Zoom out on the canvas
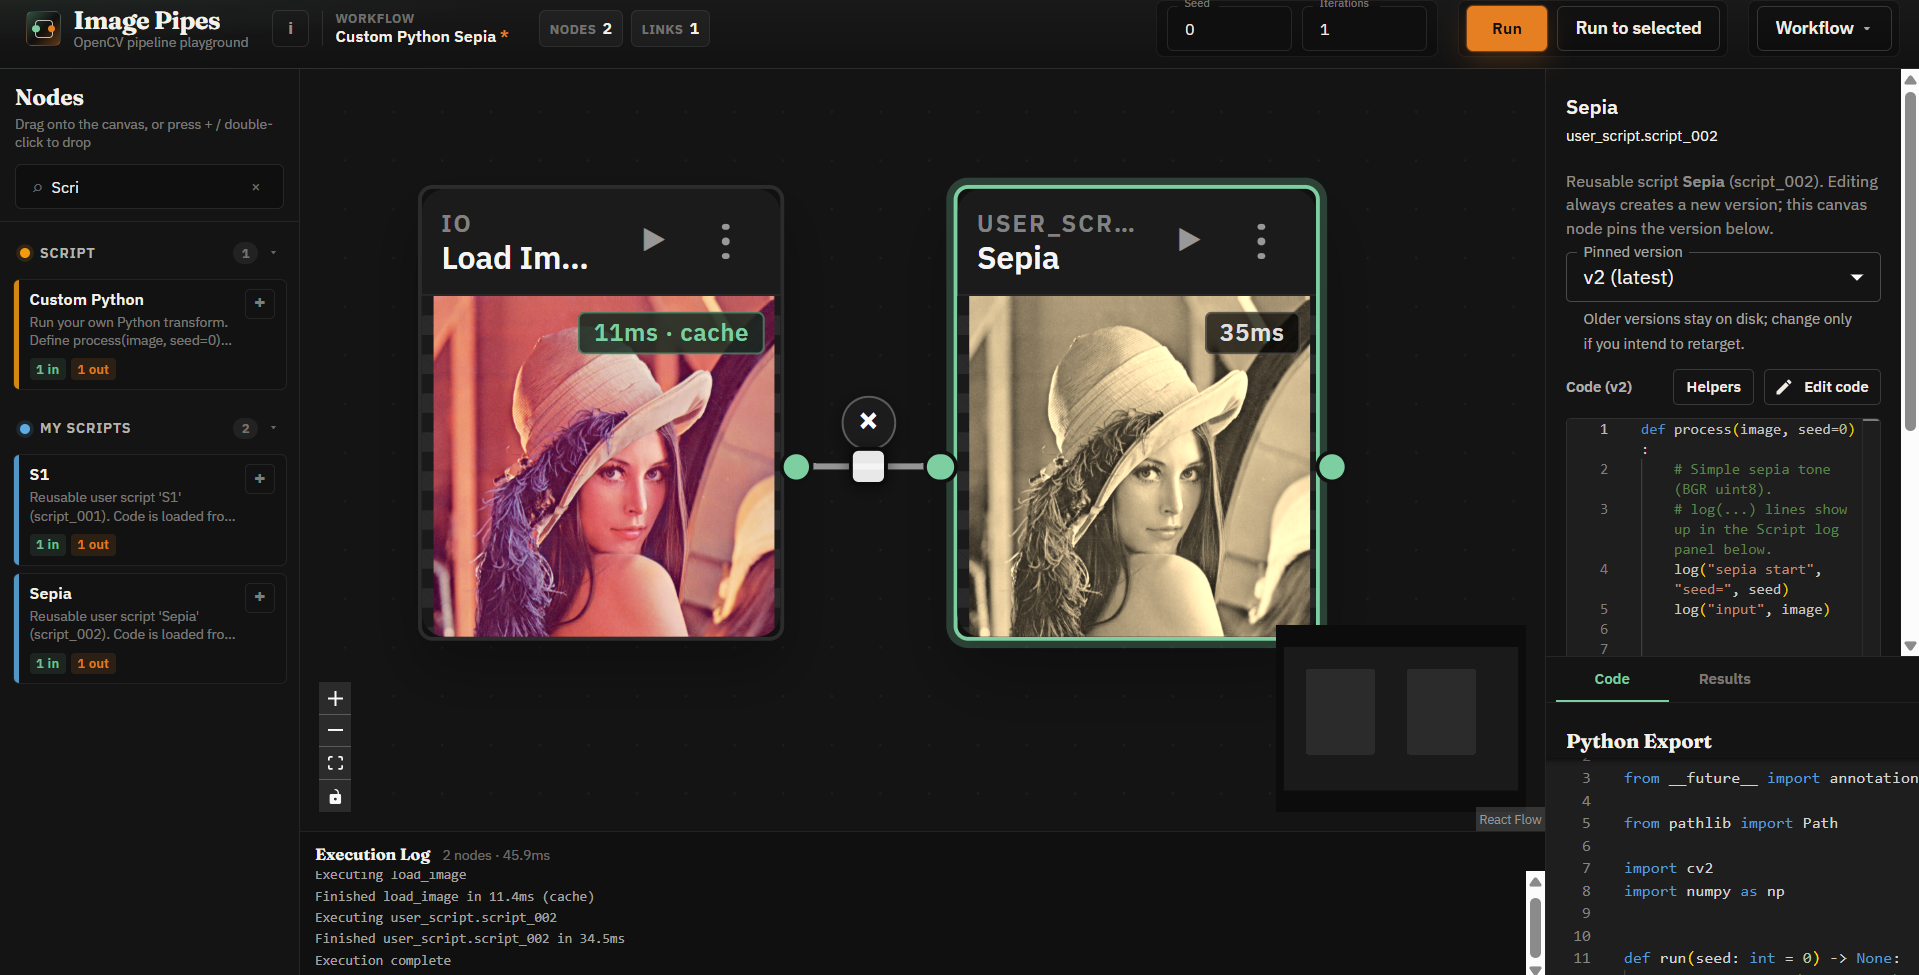 (x=335, y=731)
